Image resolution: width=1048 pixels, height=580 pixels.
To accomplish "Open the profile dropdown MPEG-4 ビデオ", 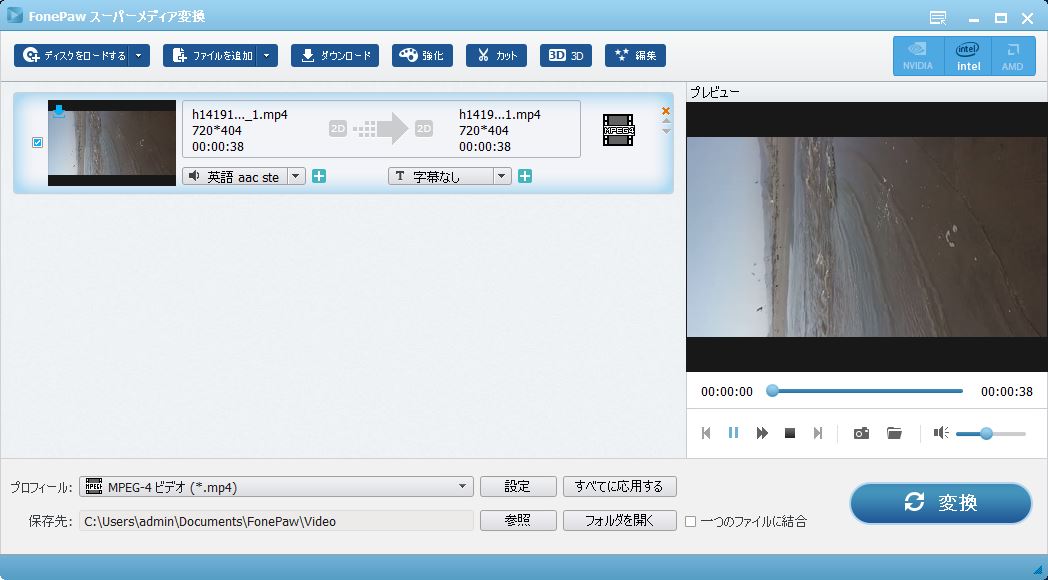I will coord(276,487).
